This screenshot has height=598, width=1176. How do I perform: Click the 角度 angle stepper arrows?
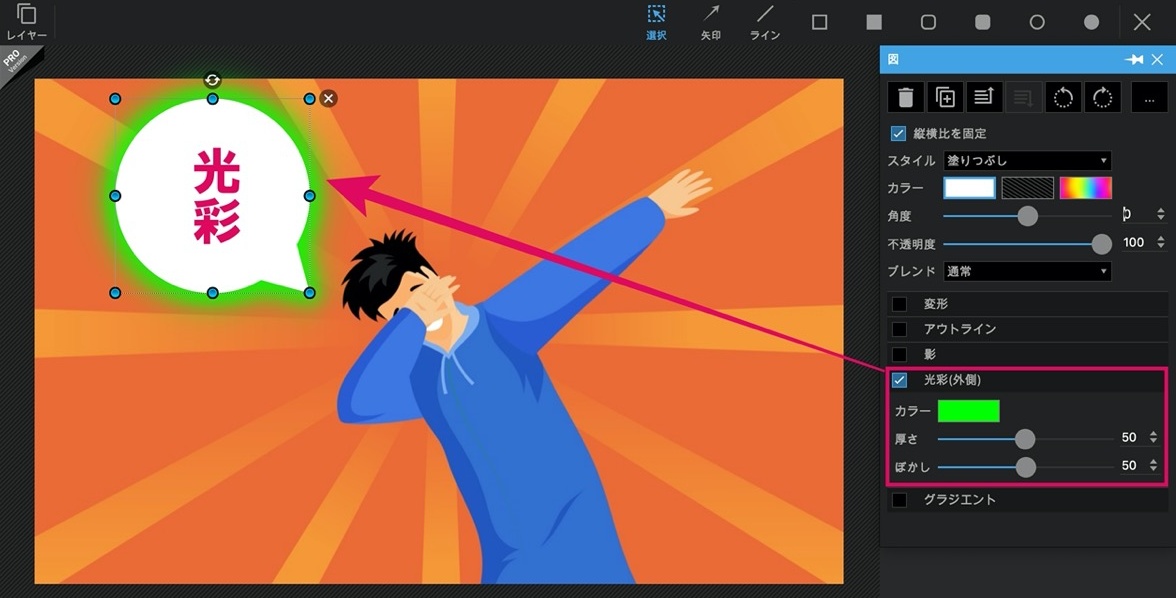[x=1161, y=215]
